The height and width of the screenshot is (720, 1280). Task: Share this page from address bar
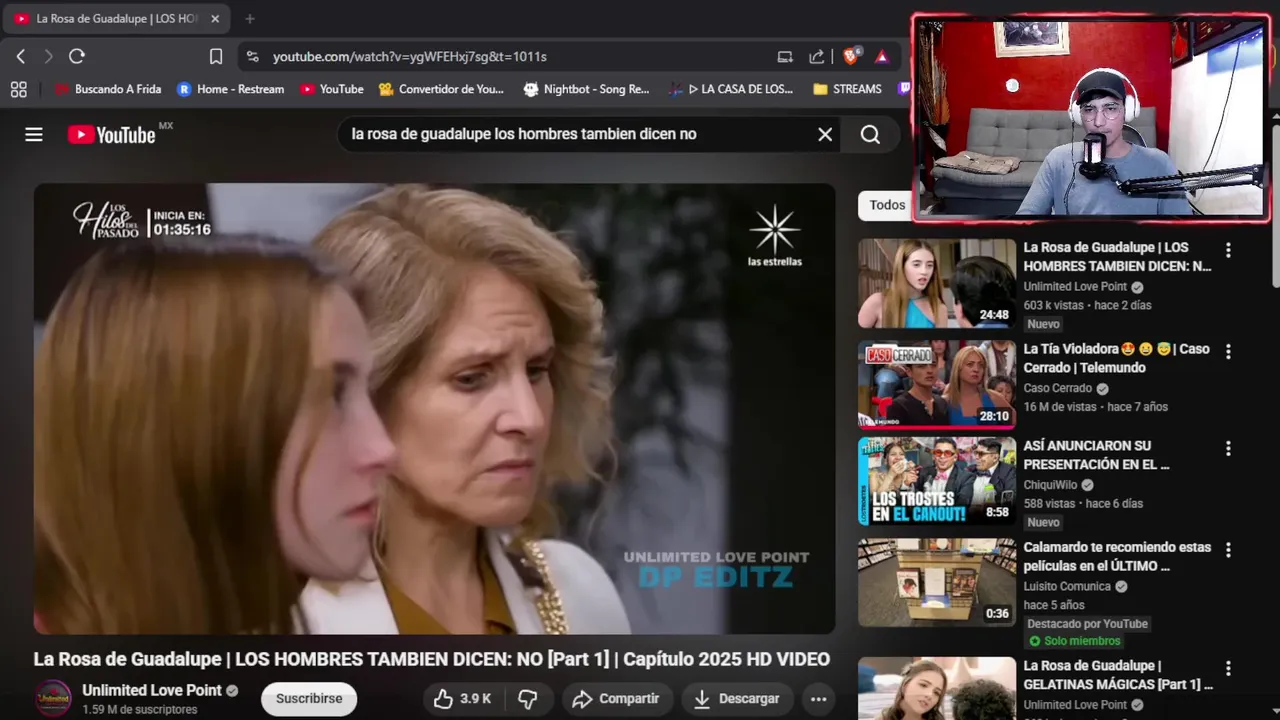(817, 57)
